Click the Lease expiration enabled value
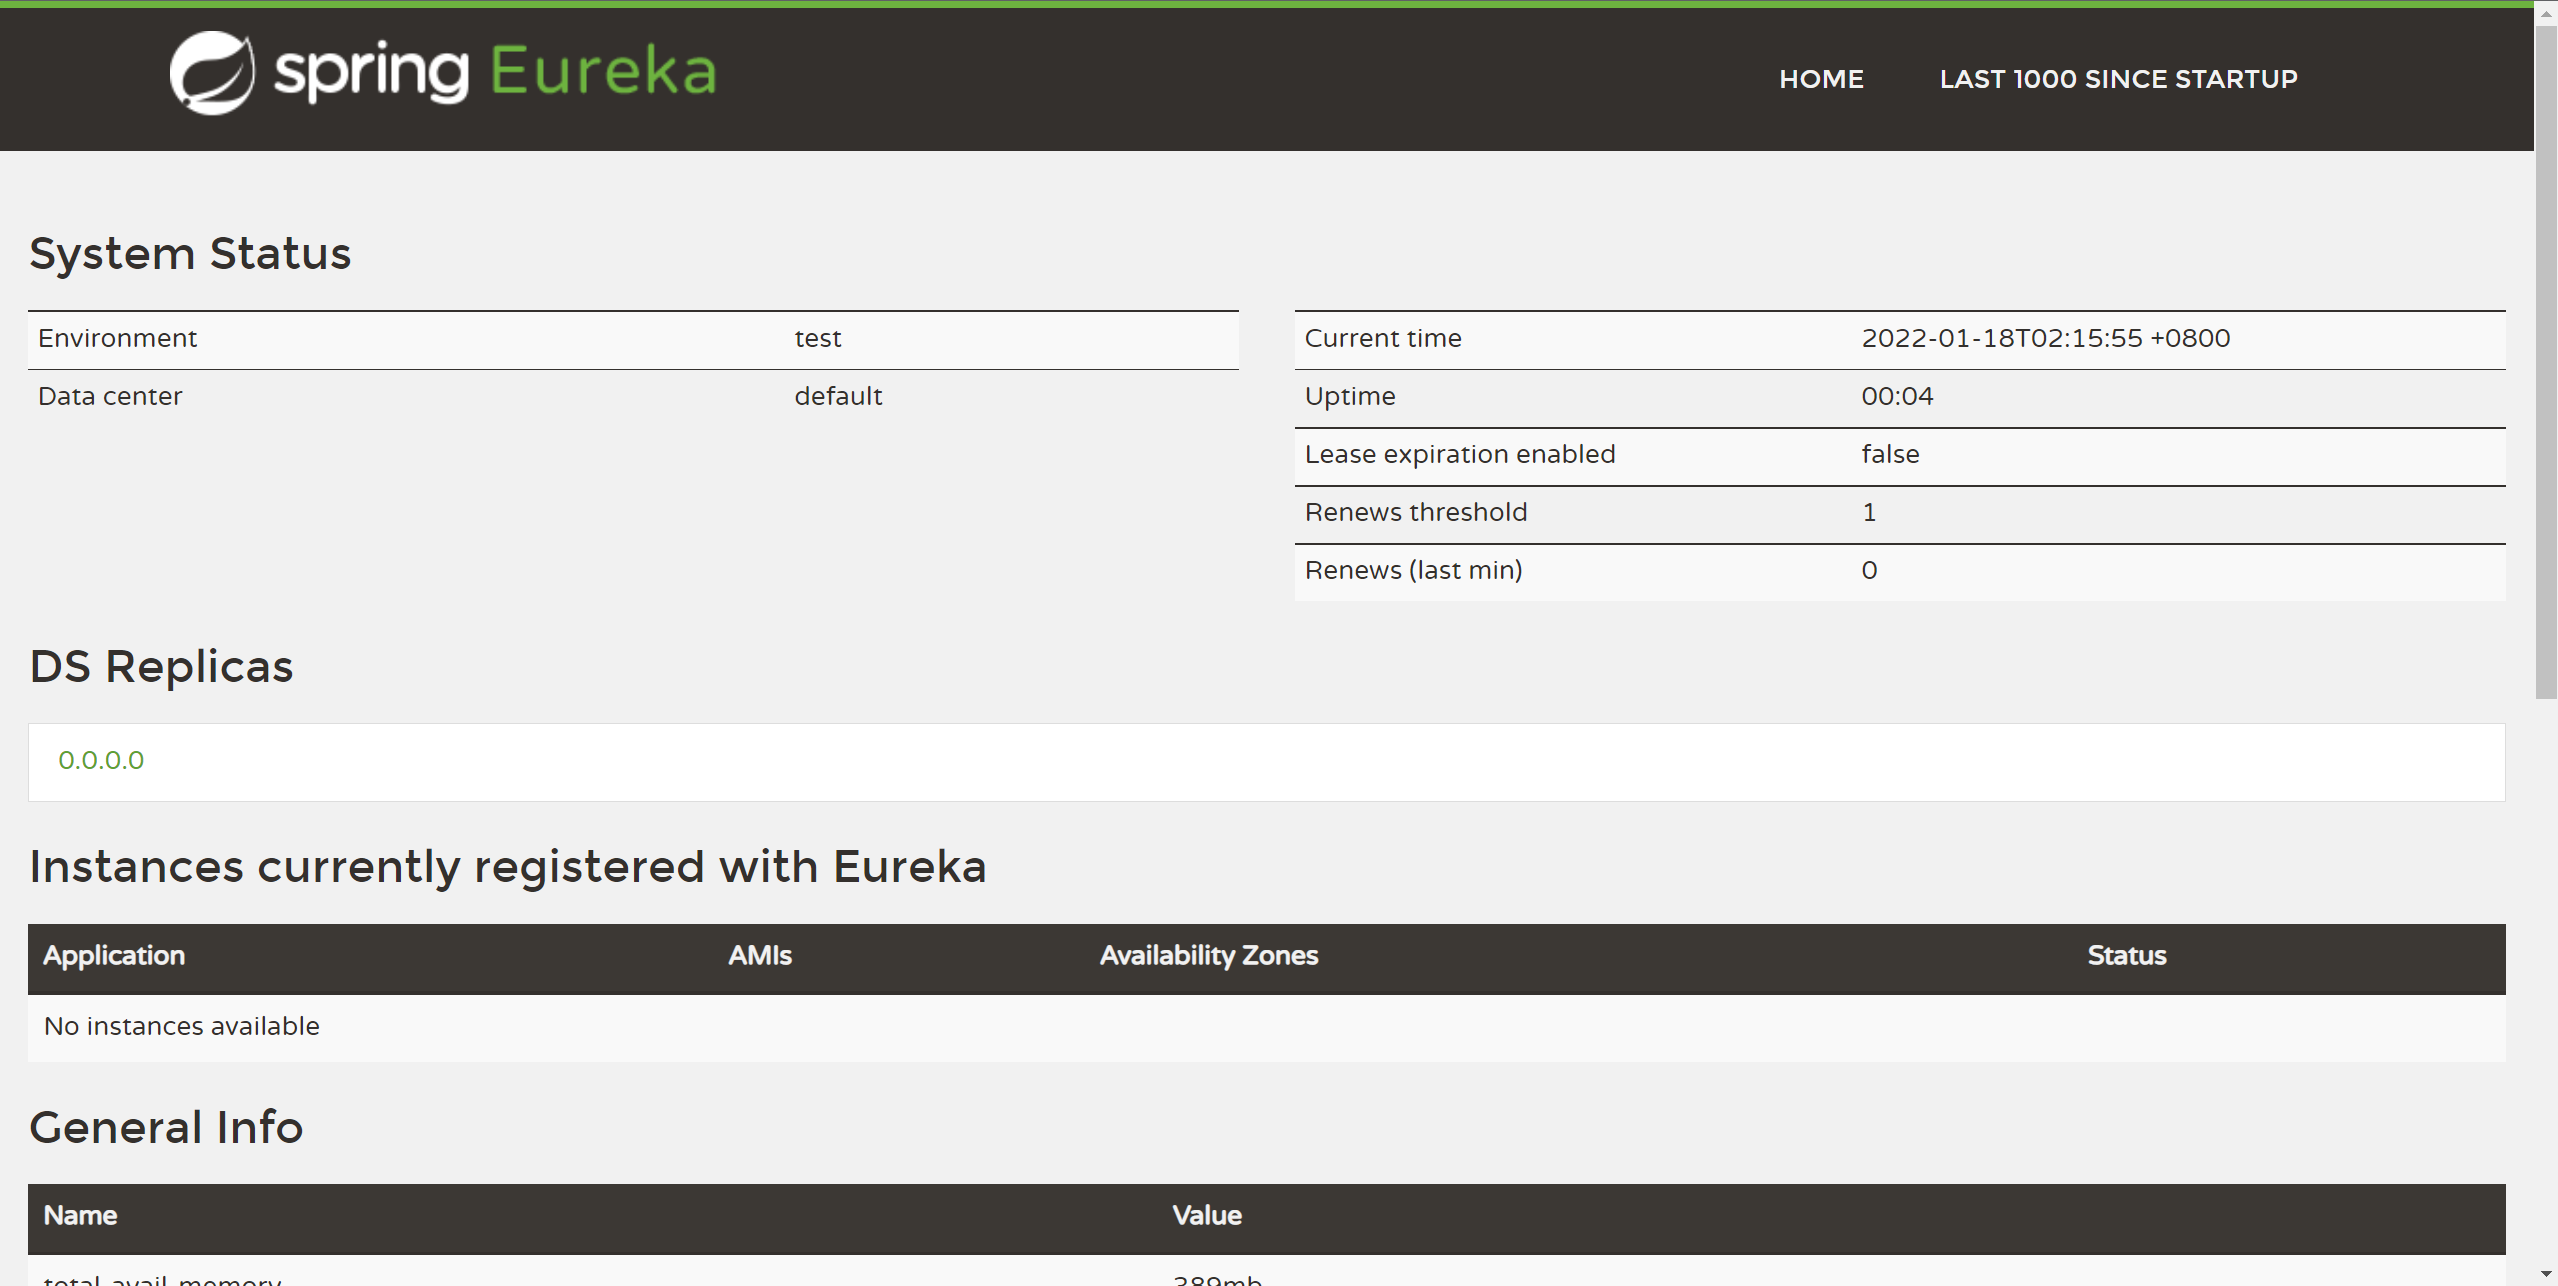 pos(1889,454)
